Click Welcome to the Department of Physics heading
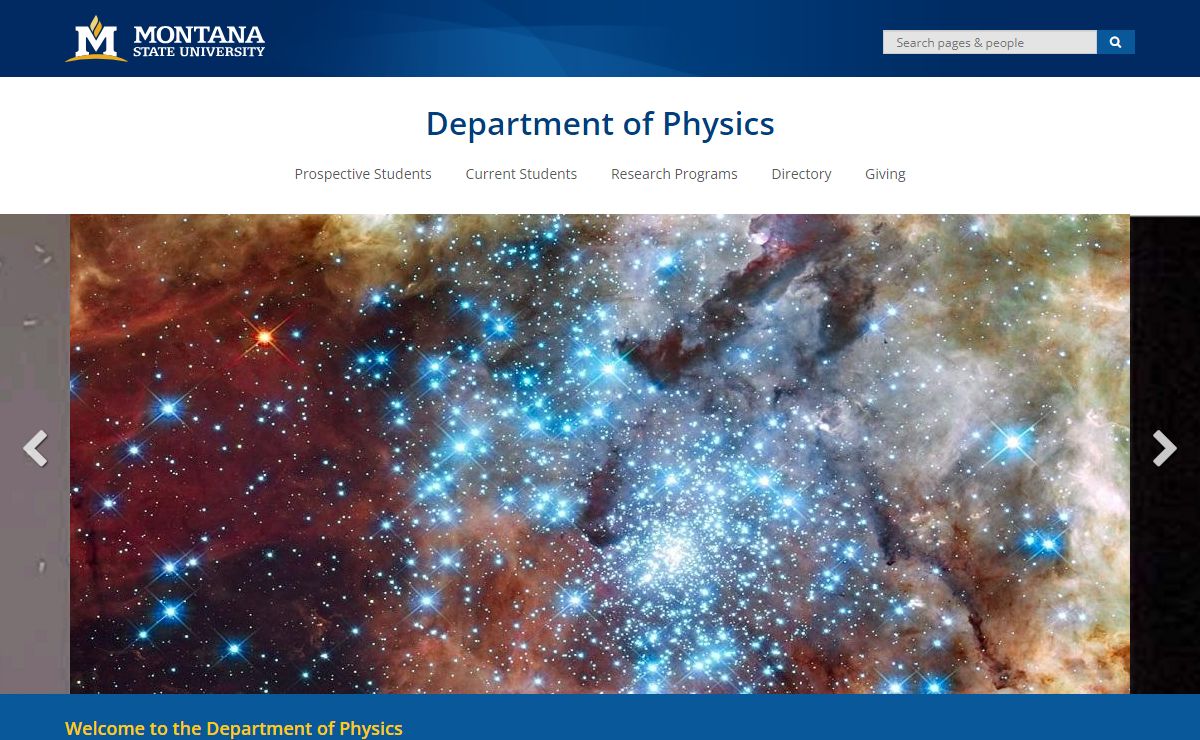 [234, 728]
